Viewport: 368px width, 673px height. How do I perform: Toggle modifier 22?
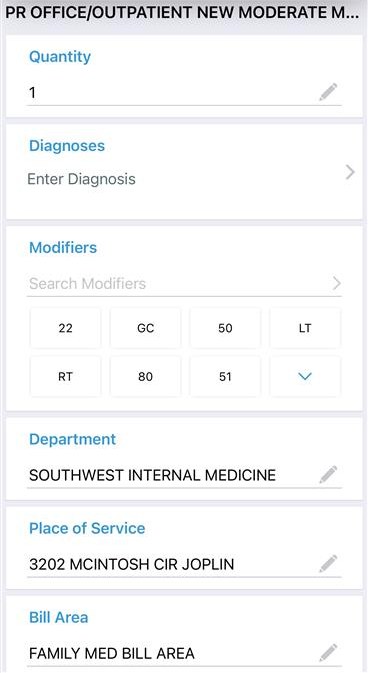click(x=65, y=328)
